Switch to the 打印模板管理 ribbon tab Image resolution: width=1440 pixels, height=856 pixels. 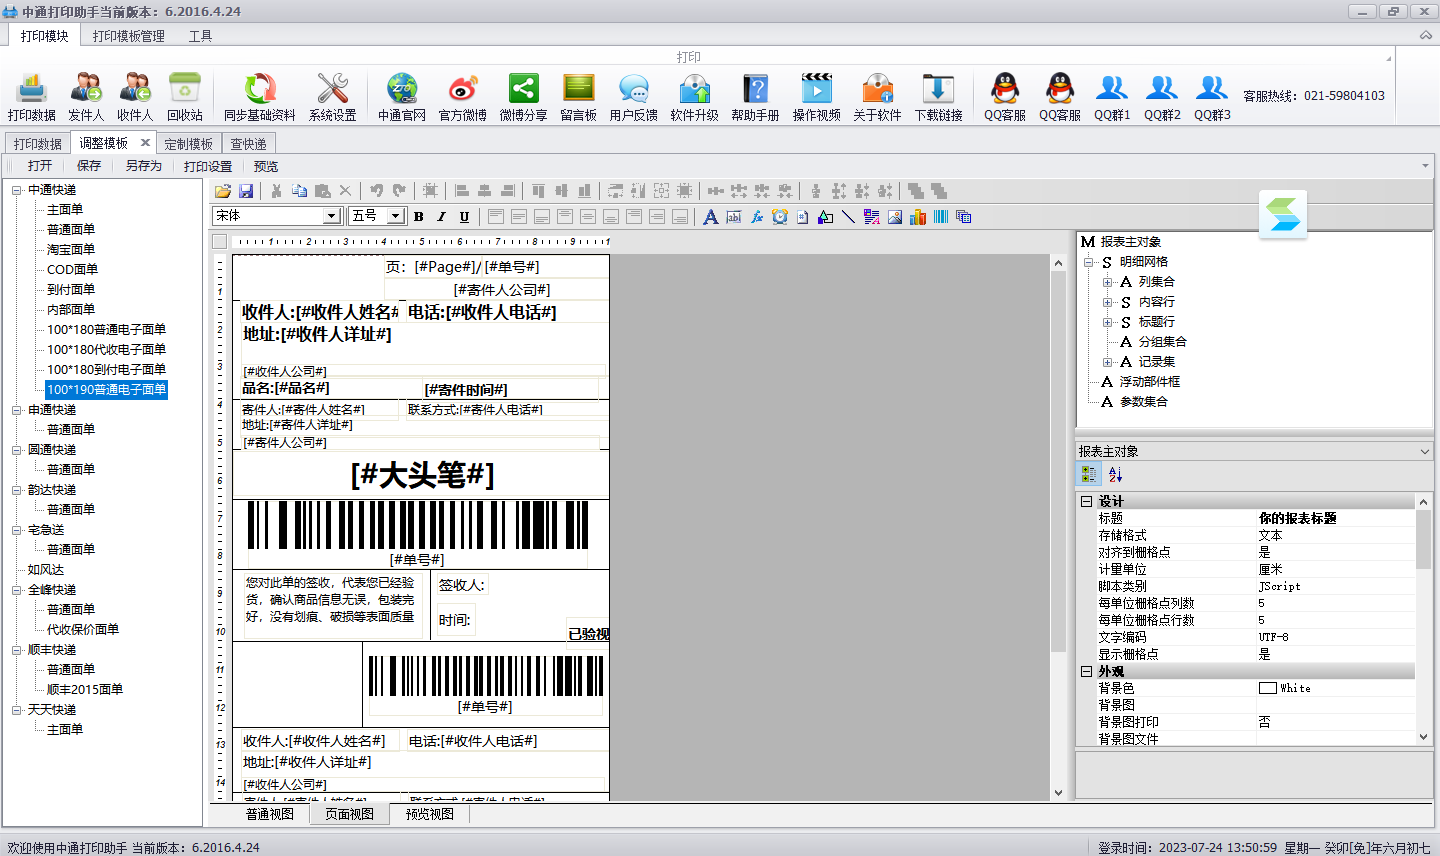point(129,36)
